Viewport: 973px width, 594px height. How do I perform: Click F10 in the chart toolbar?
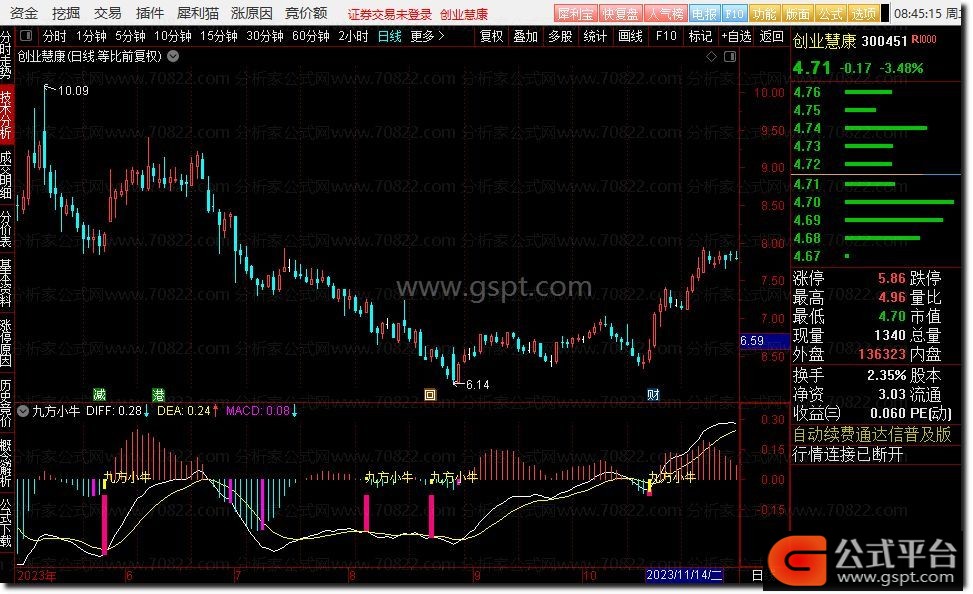(x=666, y=36)
